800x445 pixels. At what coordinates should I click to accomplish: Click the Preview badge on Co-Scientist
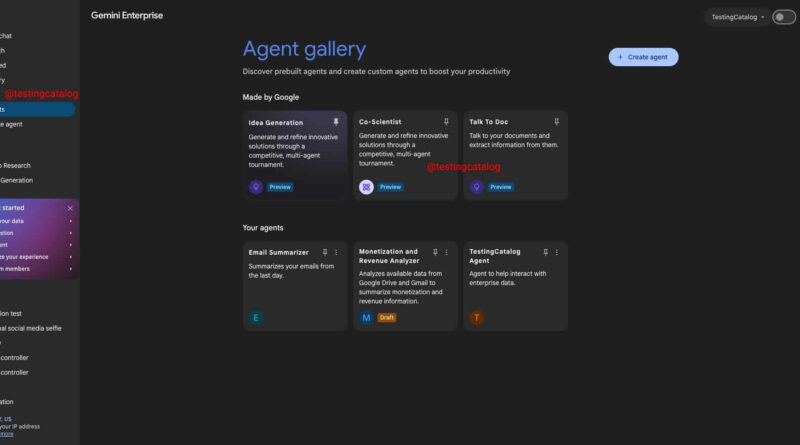point(390,187)
